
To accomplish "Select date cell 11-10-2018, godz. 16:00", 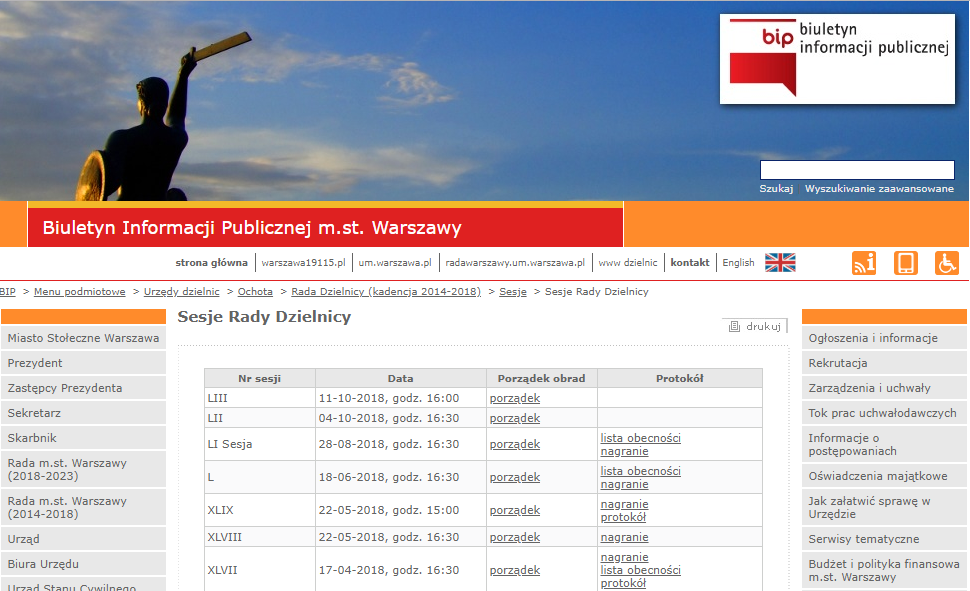I will click(x=401, y=398).
